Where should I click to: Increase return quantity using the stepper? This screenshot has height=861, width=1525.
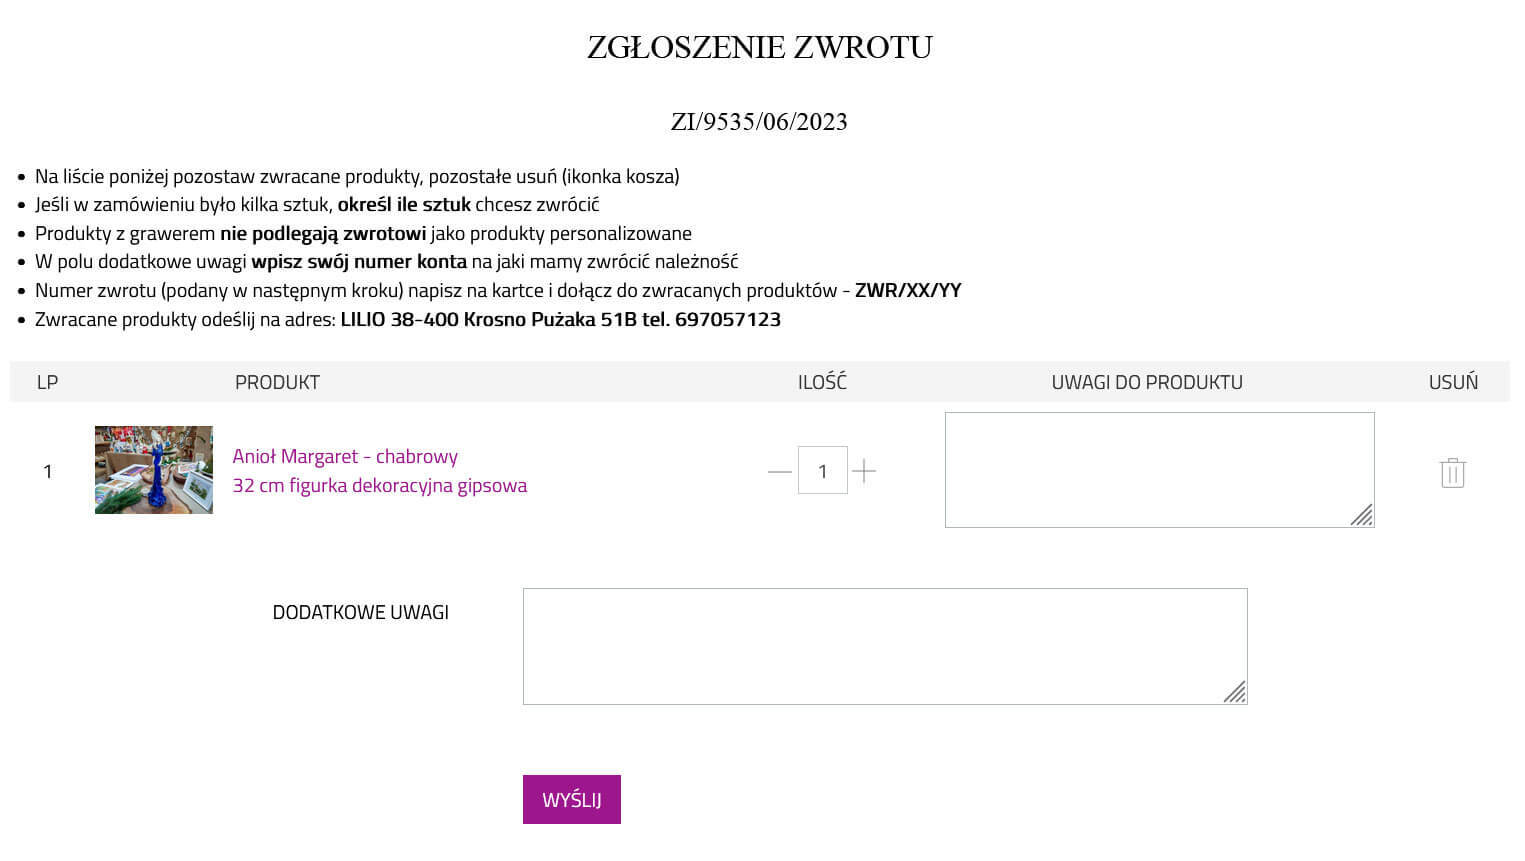[x=864, y=470]
